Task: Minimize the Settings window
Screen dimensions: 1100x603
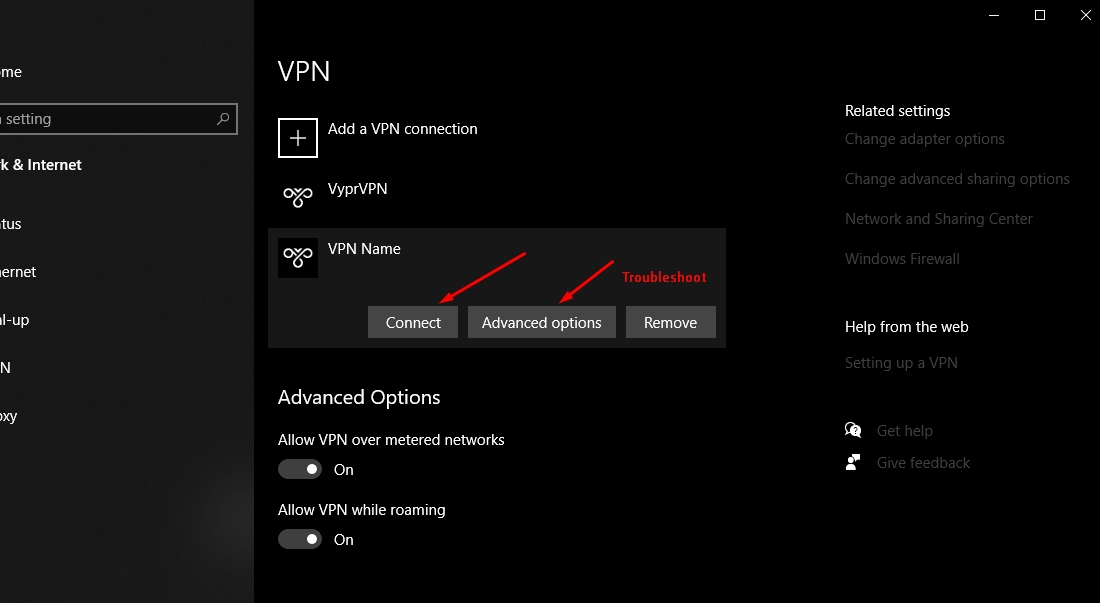Action: (993, 15)
